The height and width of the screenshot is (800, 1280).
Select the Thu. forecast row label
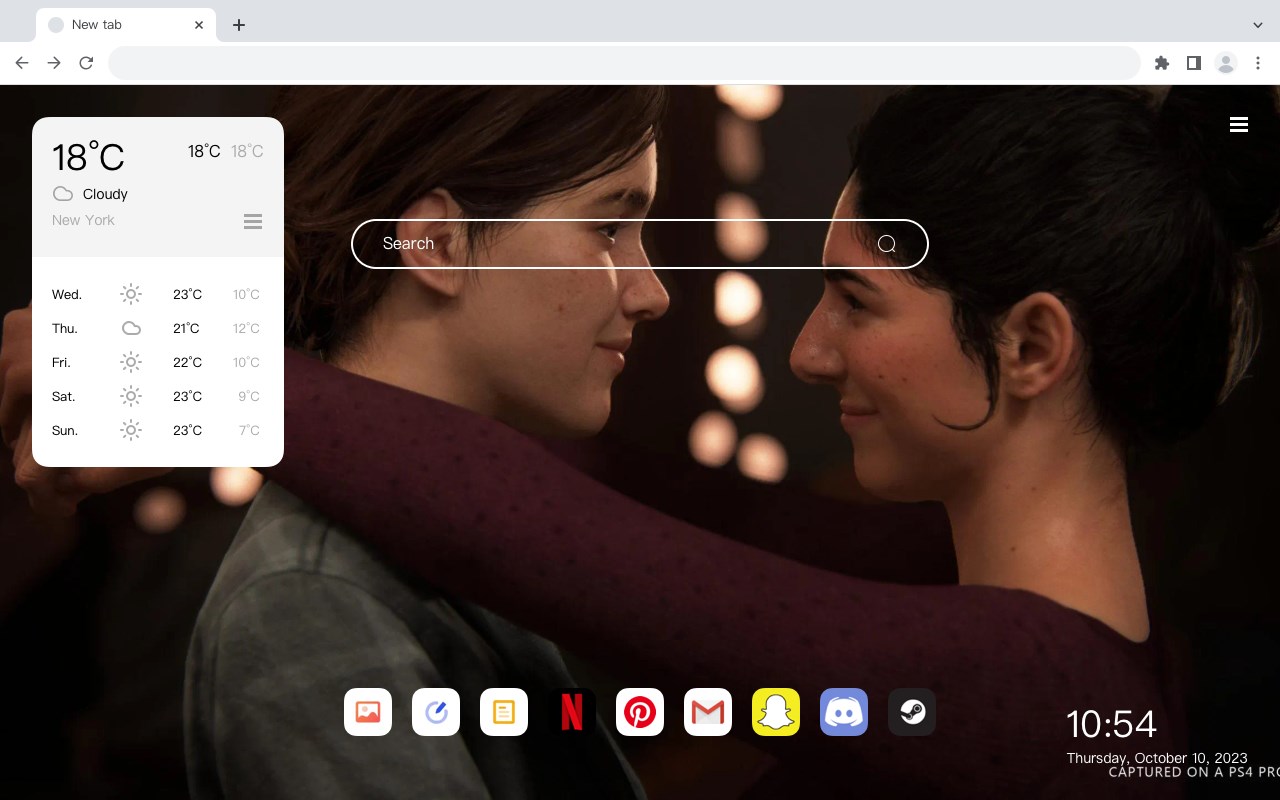[65, 328]
